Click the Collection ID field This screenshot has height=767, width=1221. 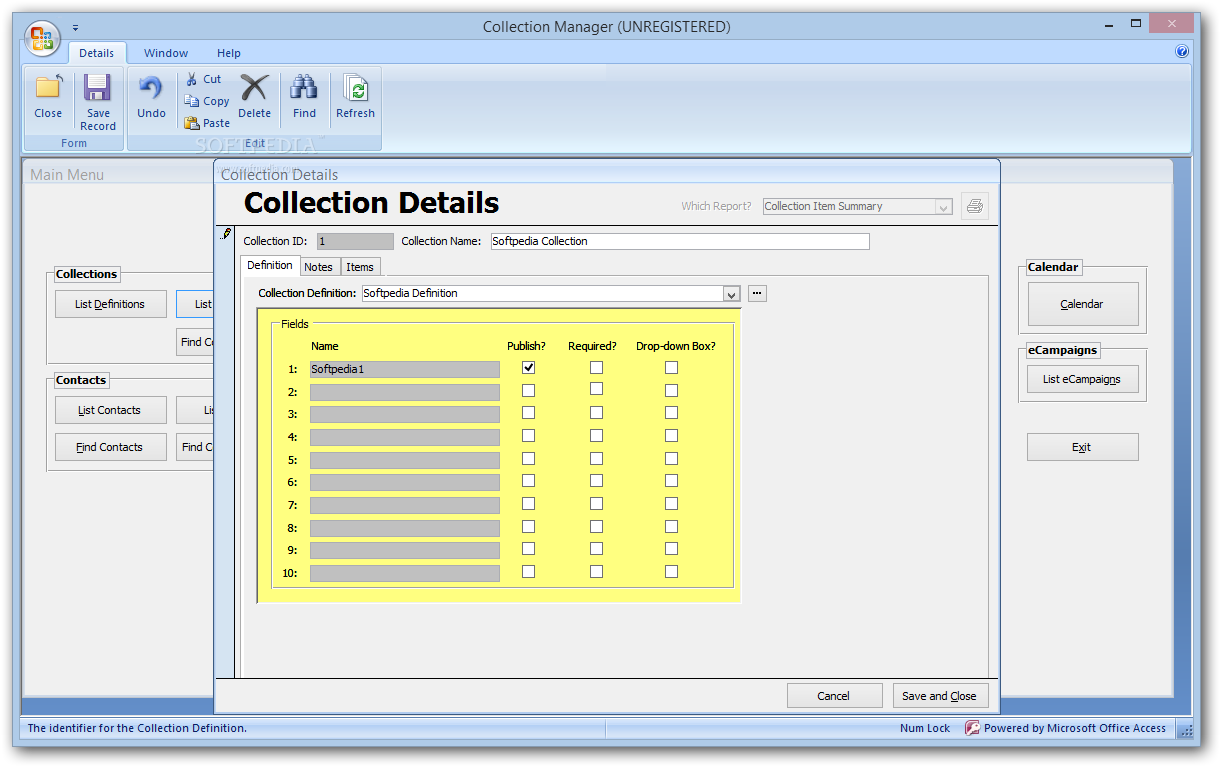(355, 241)
